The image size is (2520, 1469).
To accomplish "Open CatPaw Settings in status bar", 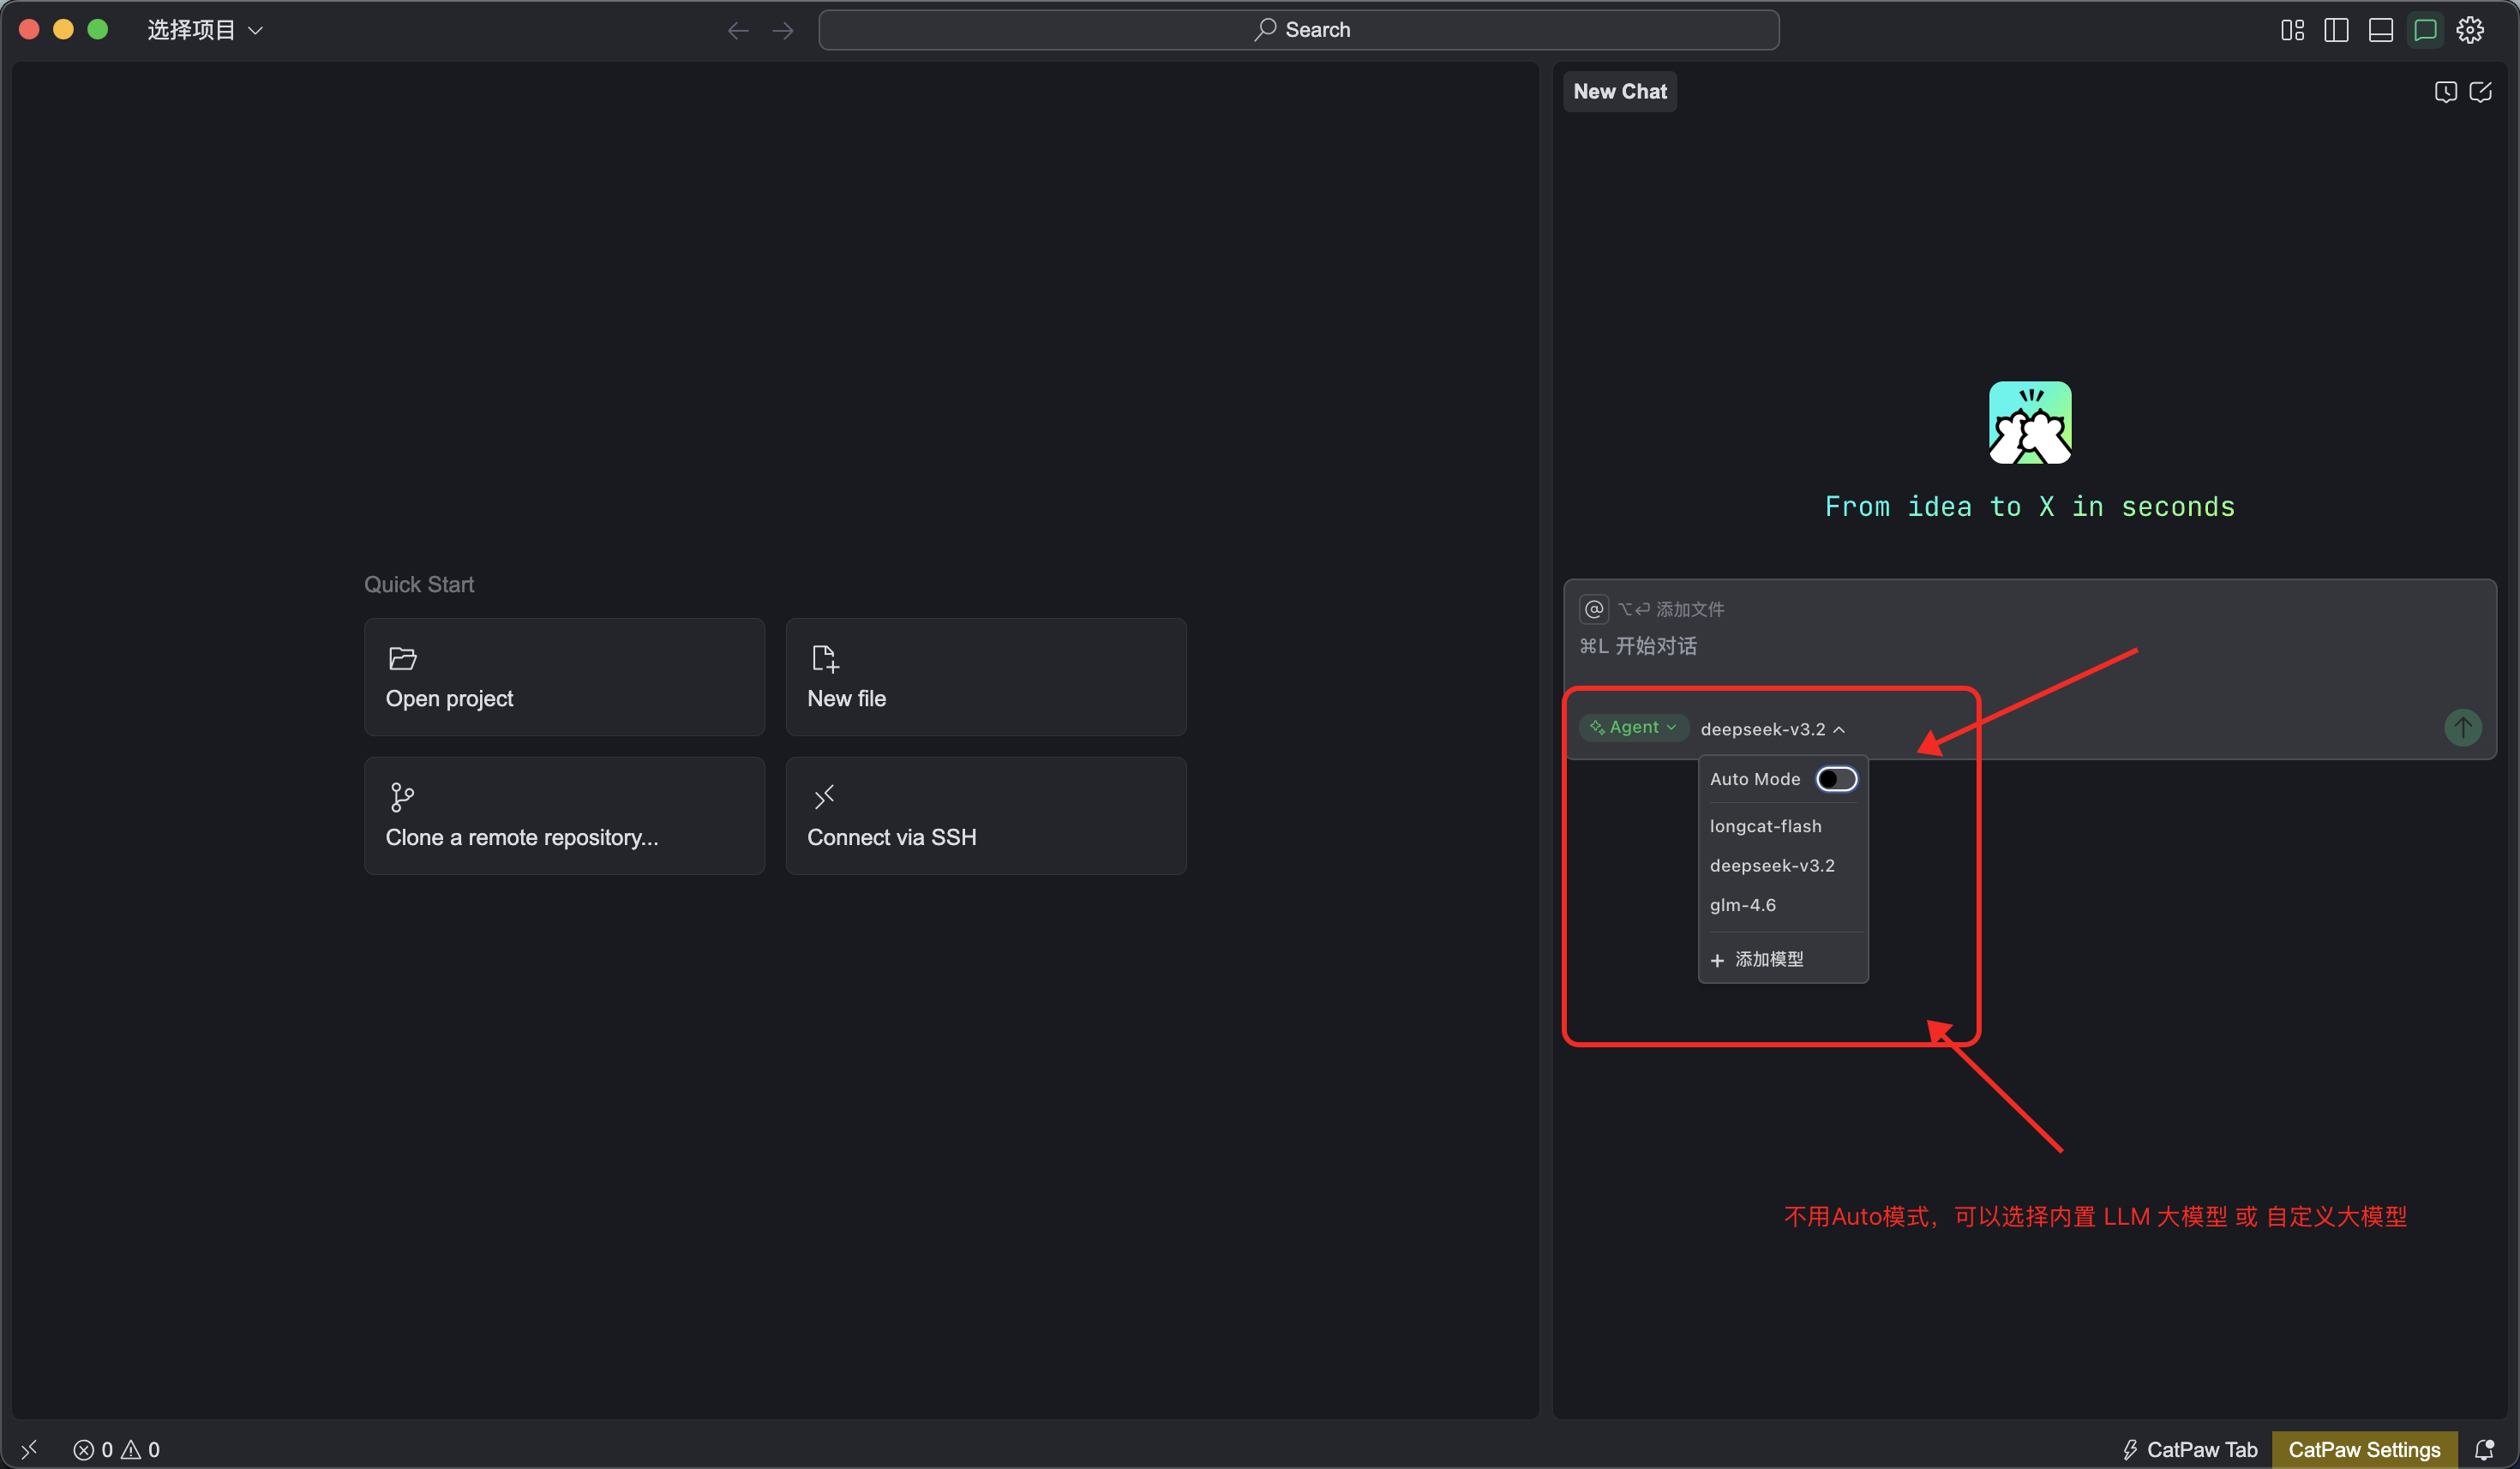I will tap(2364, 1449).
